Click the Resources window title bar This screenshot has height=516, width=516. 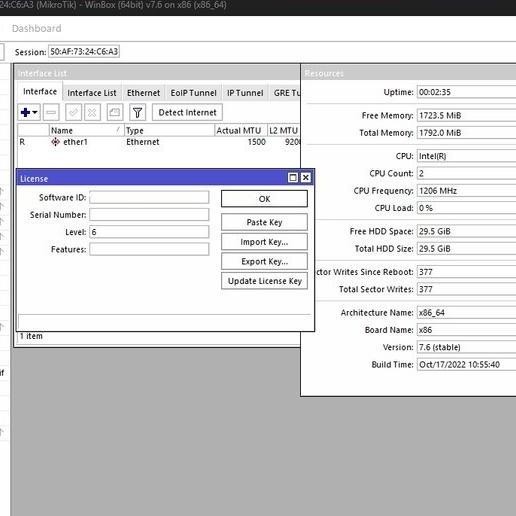(409, 73)
